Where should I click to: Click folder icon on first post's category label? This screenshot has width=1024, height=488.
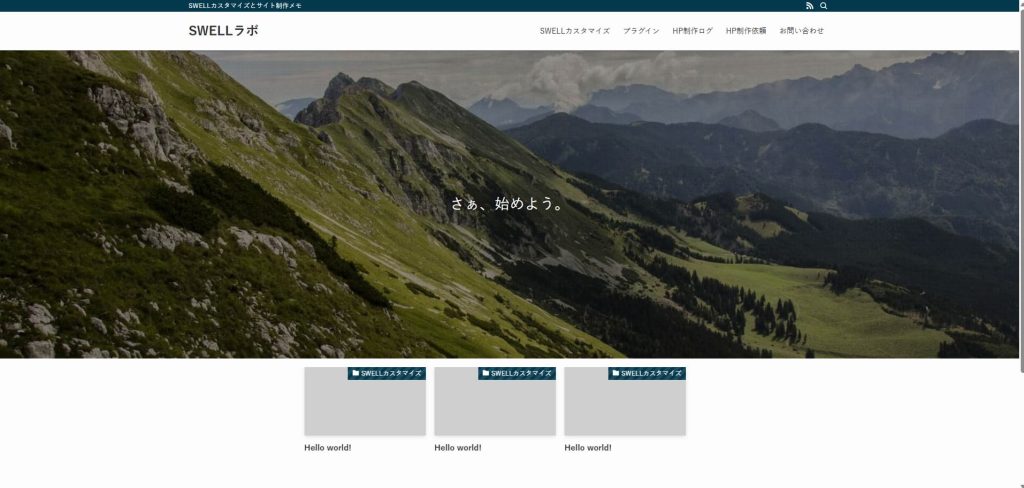(x=356, y=373)
